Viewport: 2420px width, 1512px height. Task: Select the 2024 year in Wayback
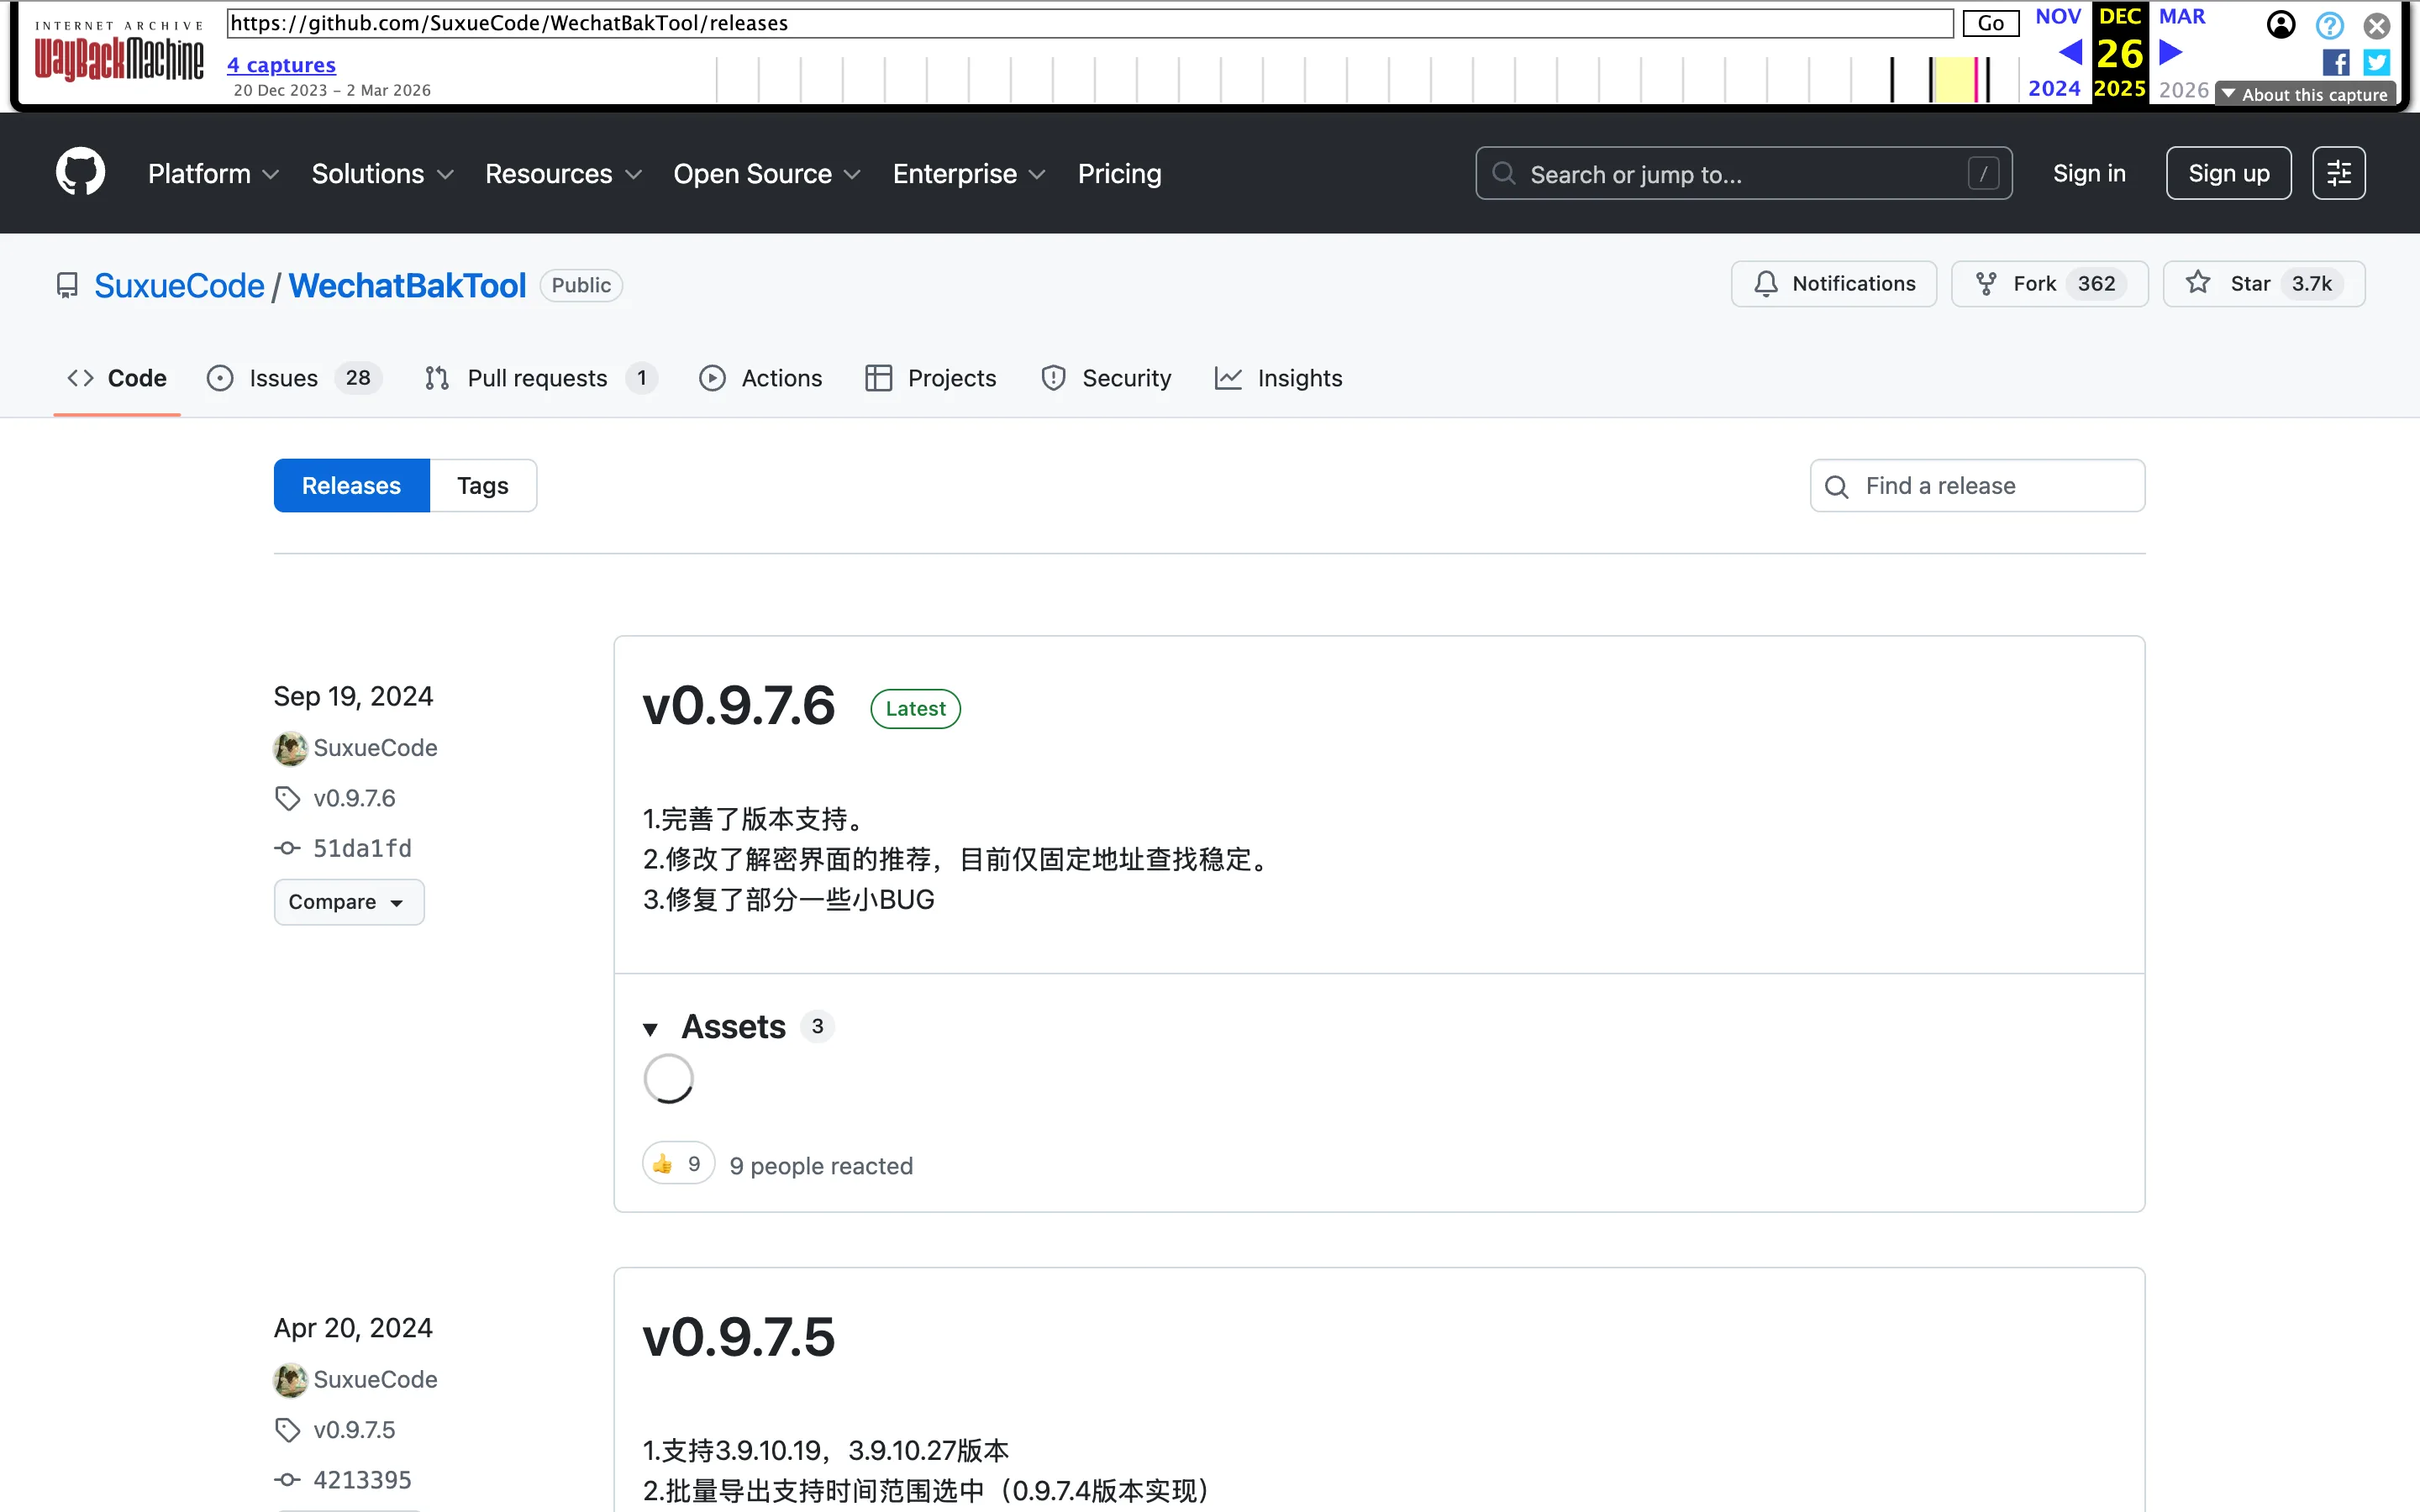point(2054,89)
